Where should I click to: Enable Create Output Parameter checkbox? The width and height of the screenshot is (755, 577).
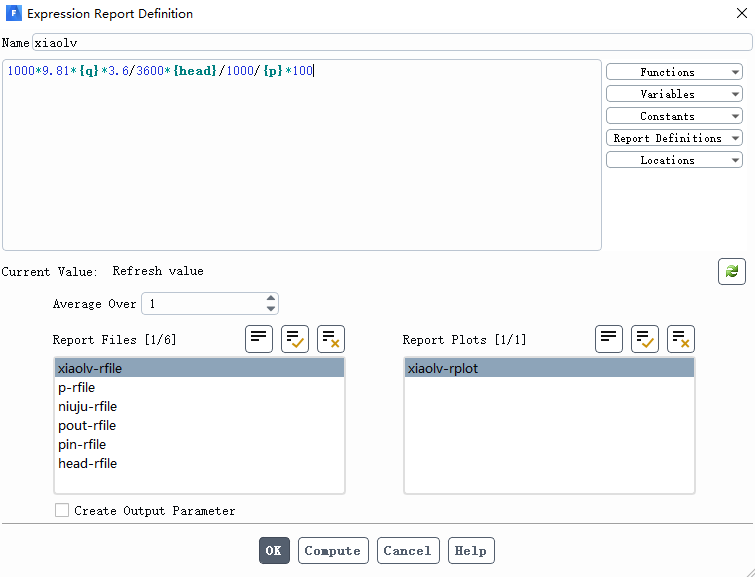pyautogui.click(x=62, y=510)
